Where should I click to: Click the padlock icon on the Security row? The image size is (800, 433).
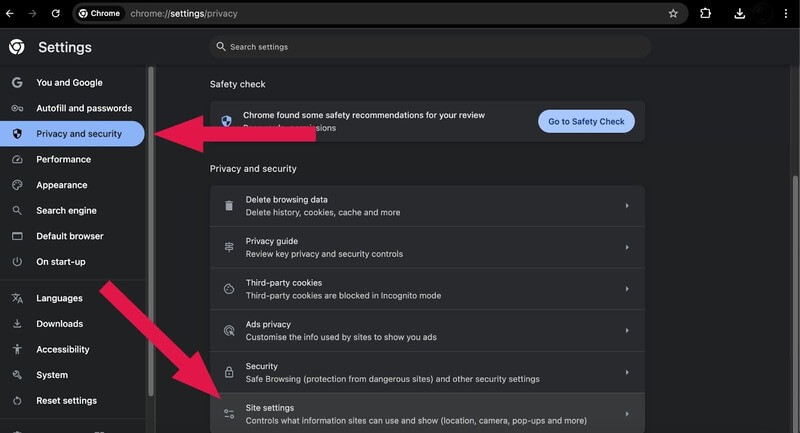(229, 372)
